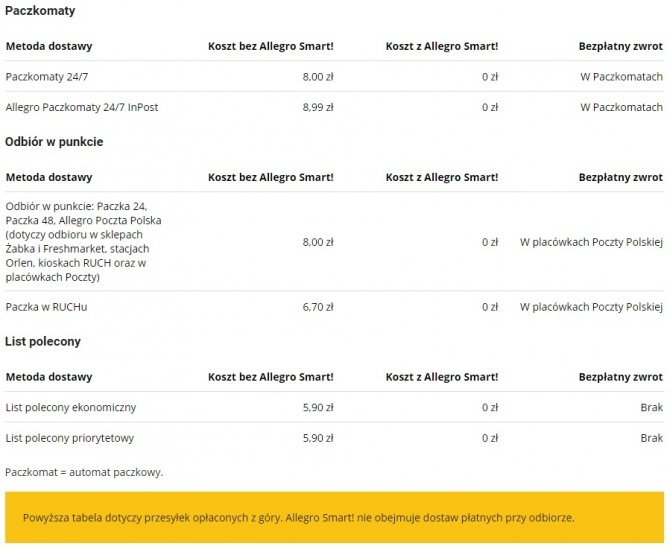This screenshot has width=670, height=549.
Task: Select "Koszt z Allegro Smart!" header under List polecony
Action: (442, 377)
